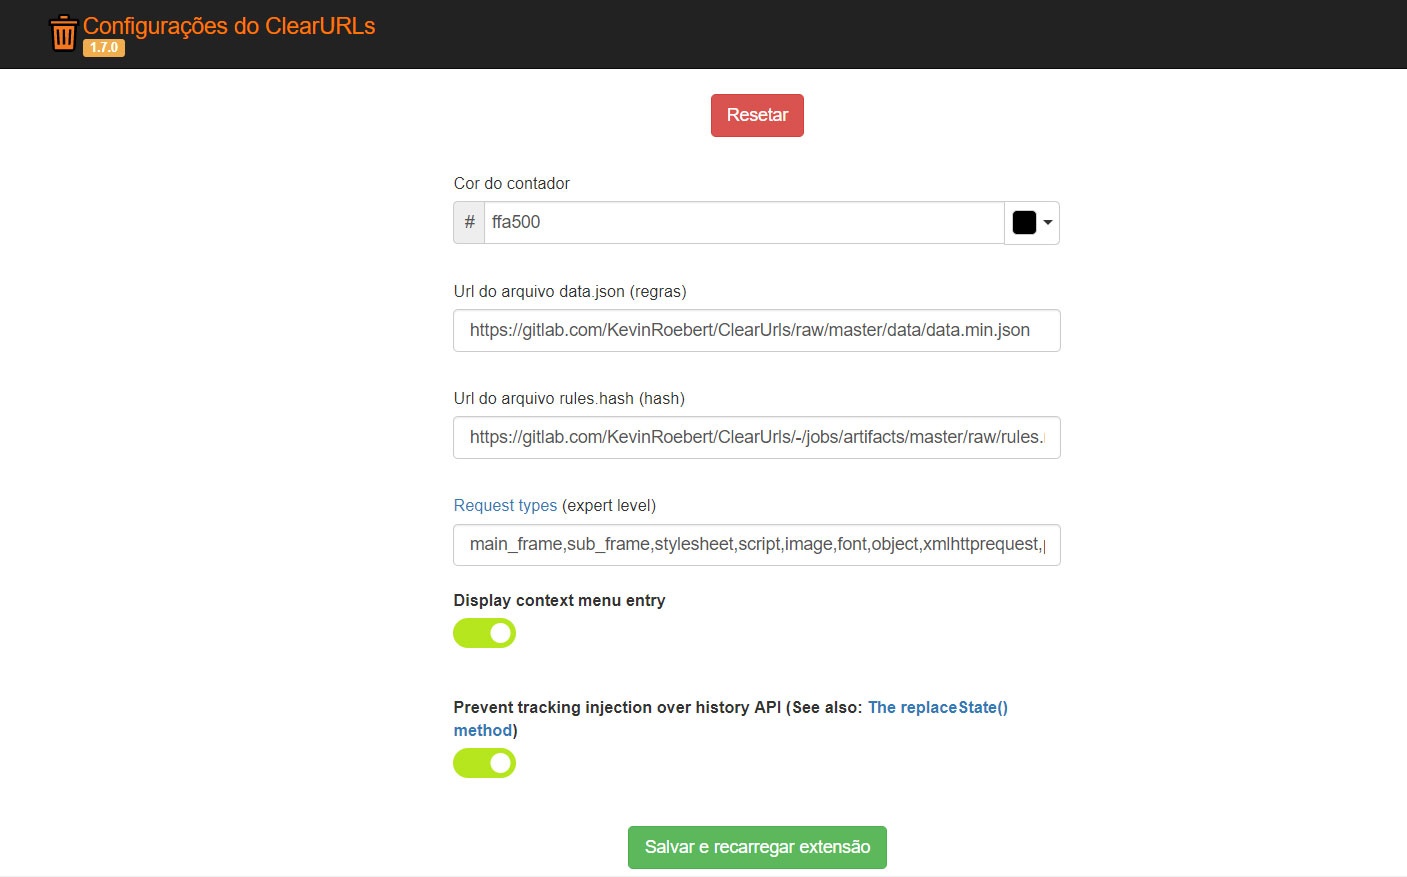
Task: Turn off history API tracking prevention toggle
Action: pyautogui.click(x=485, y=763)
